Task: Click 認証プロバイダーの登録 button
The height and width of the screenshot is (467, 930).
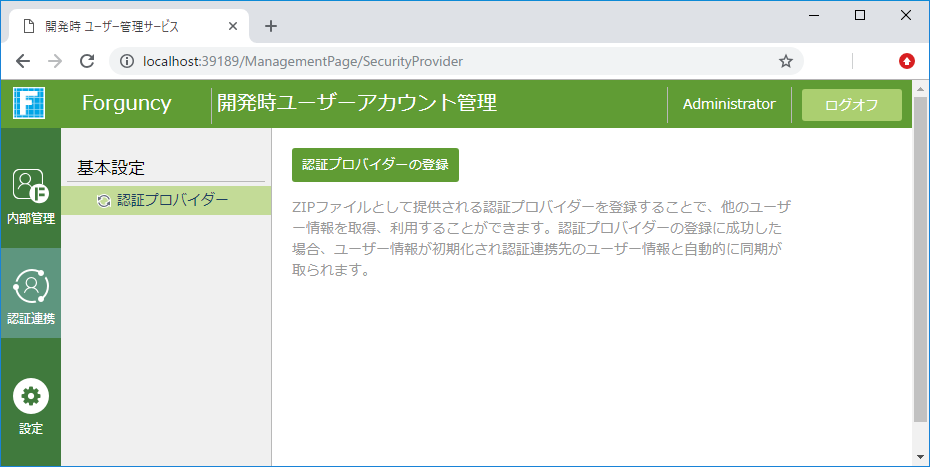Action: point(375,165)
